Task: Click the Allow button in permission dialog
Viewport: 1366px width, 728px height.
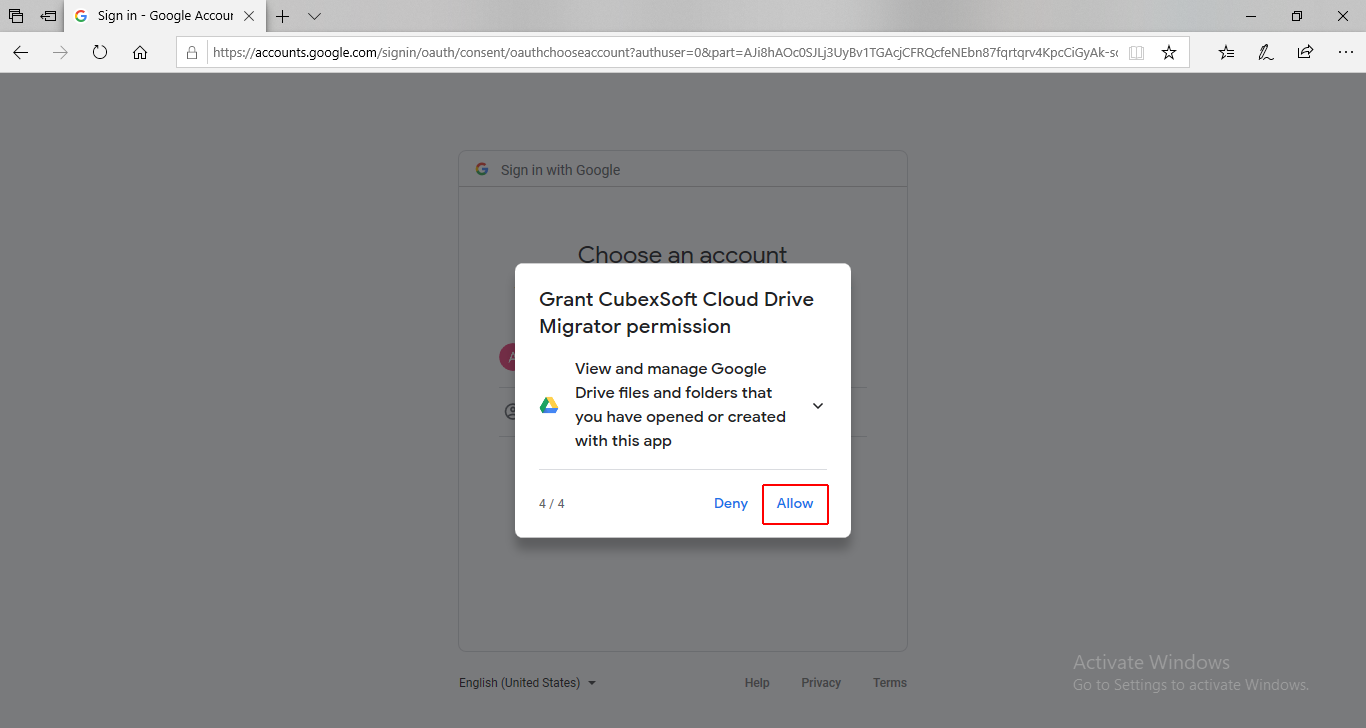Action: coord(795,504)
